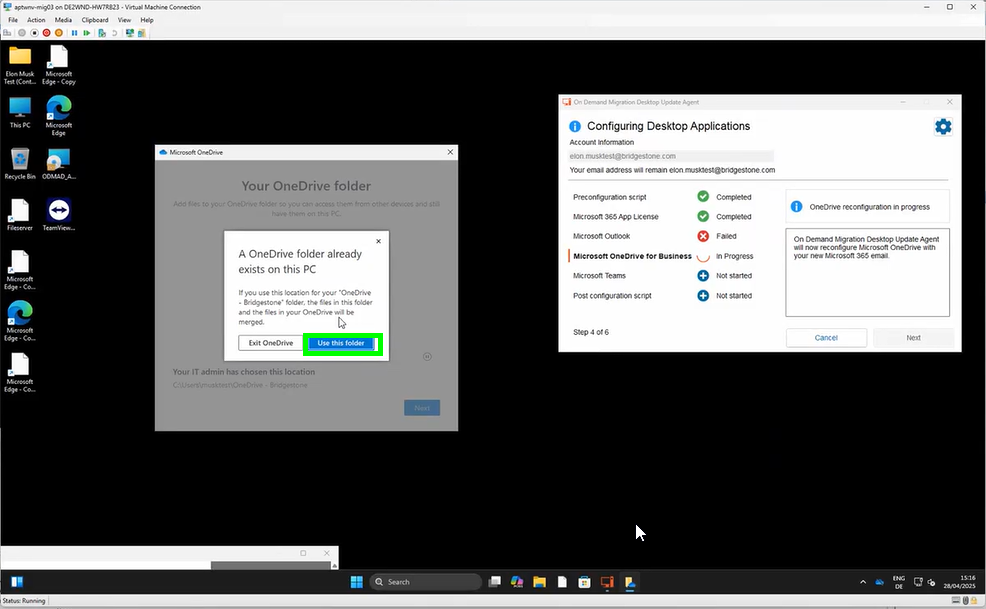Screen dimensions: 986x609
Task: Select the ODMAD_A... desktop icon
Action: point(59,164)
